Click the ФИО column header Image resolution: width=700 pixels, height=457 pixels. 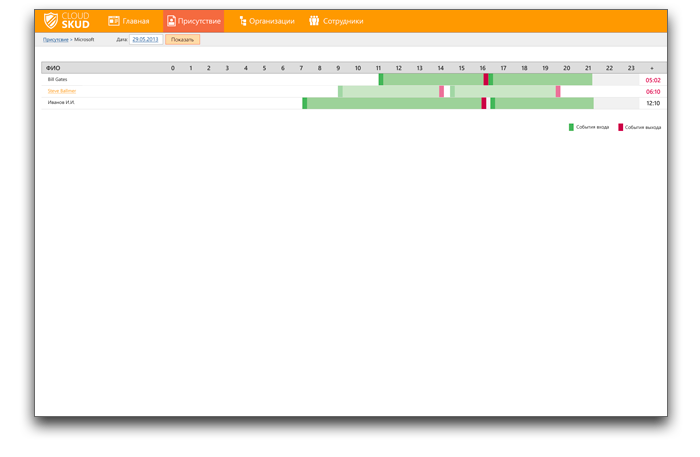(x=53, y=67)
